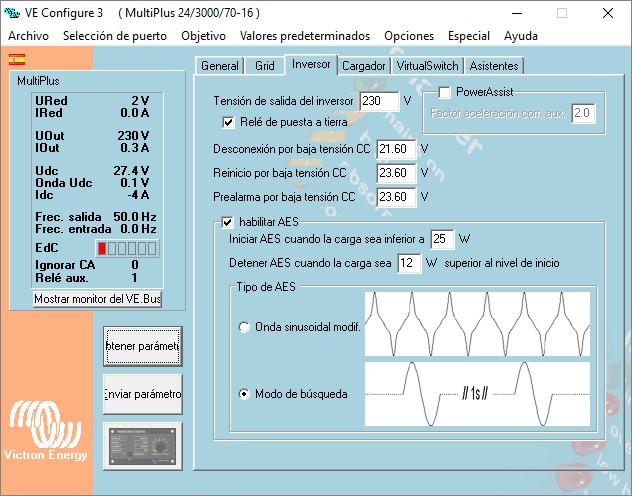632x496 pixels.
Task: Open the Objetivo menu
Action: (204, 36)
